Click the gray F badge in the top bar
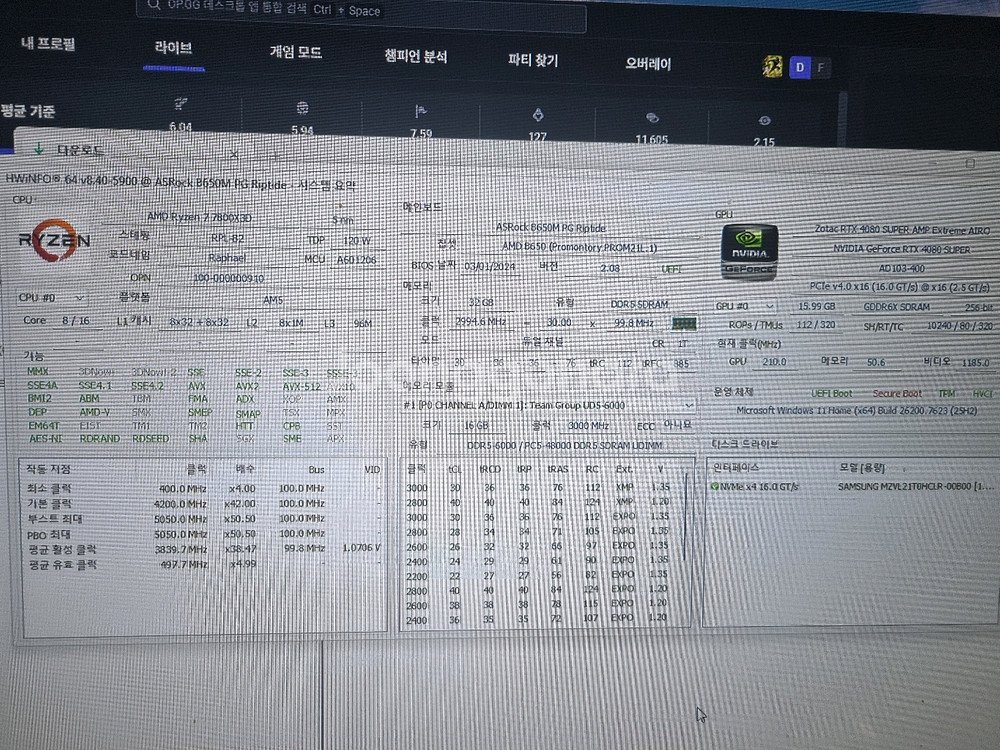 [x=821, y=67]
